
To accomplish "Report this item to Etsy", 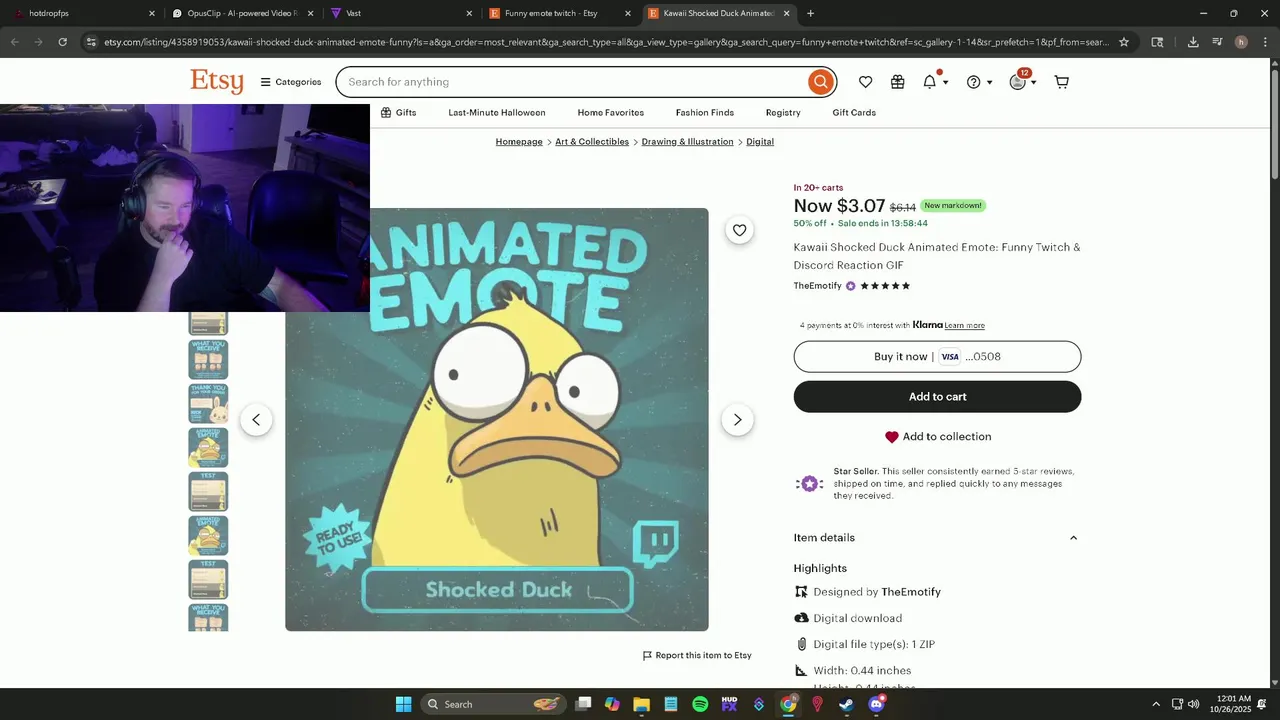I will click(x=697, y=656).
